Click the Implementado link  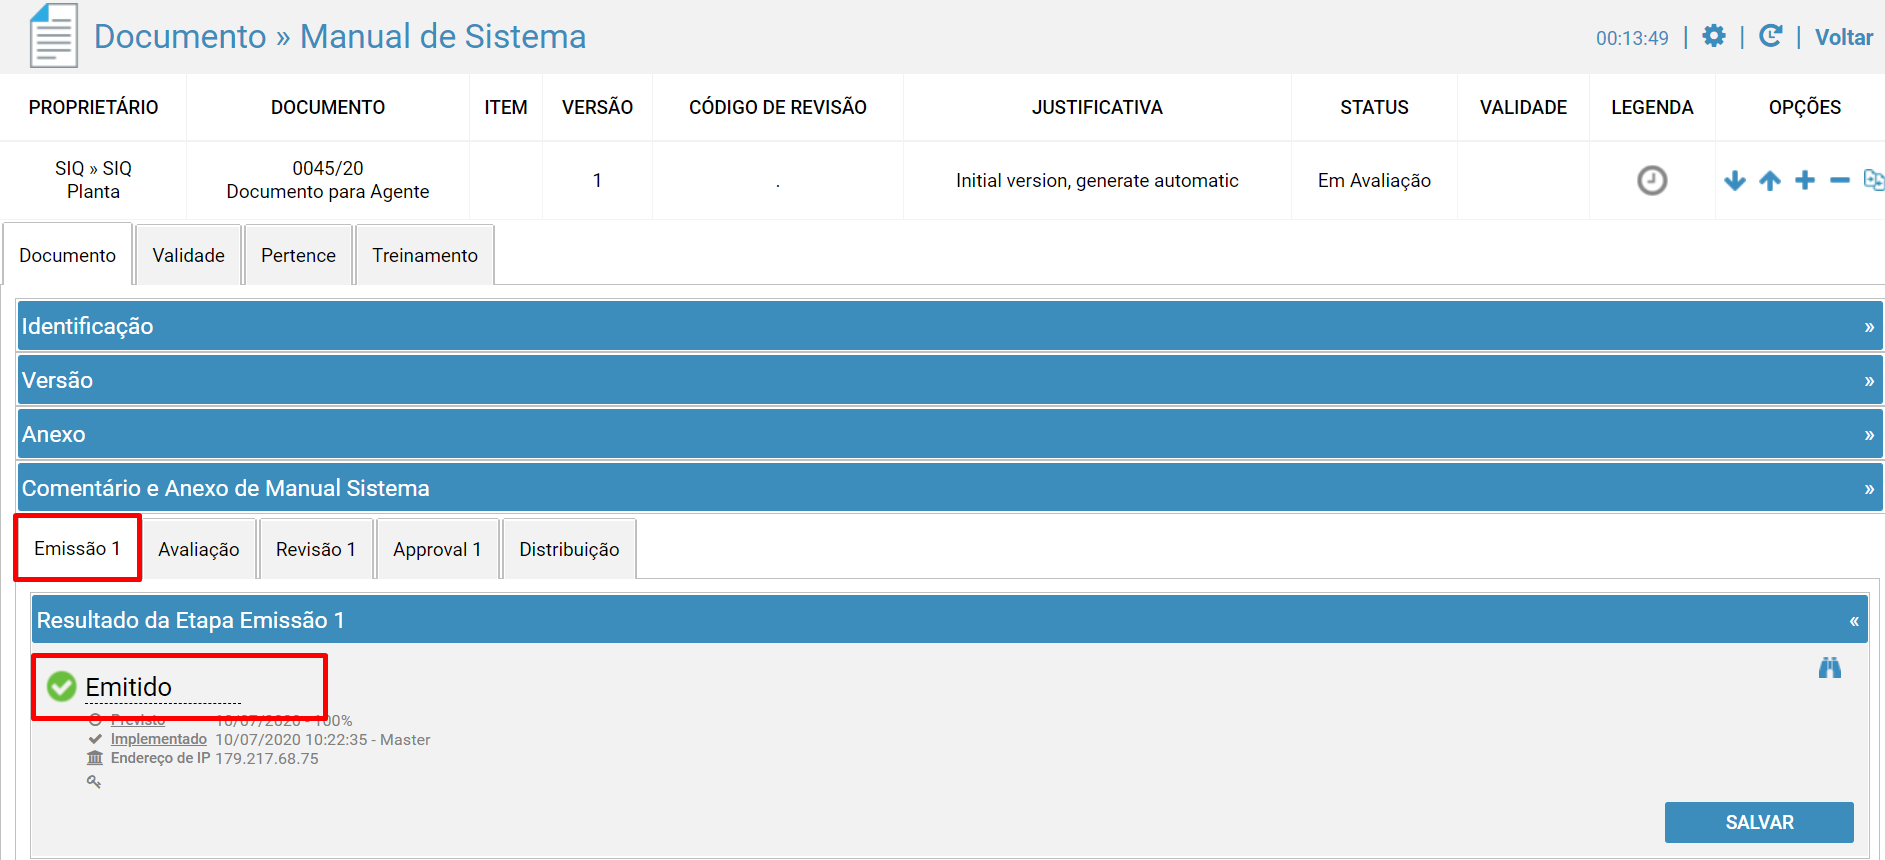point(159,739)
